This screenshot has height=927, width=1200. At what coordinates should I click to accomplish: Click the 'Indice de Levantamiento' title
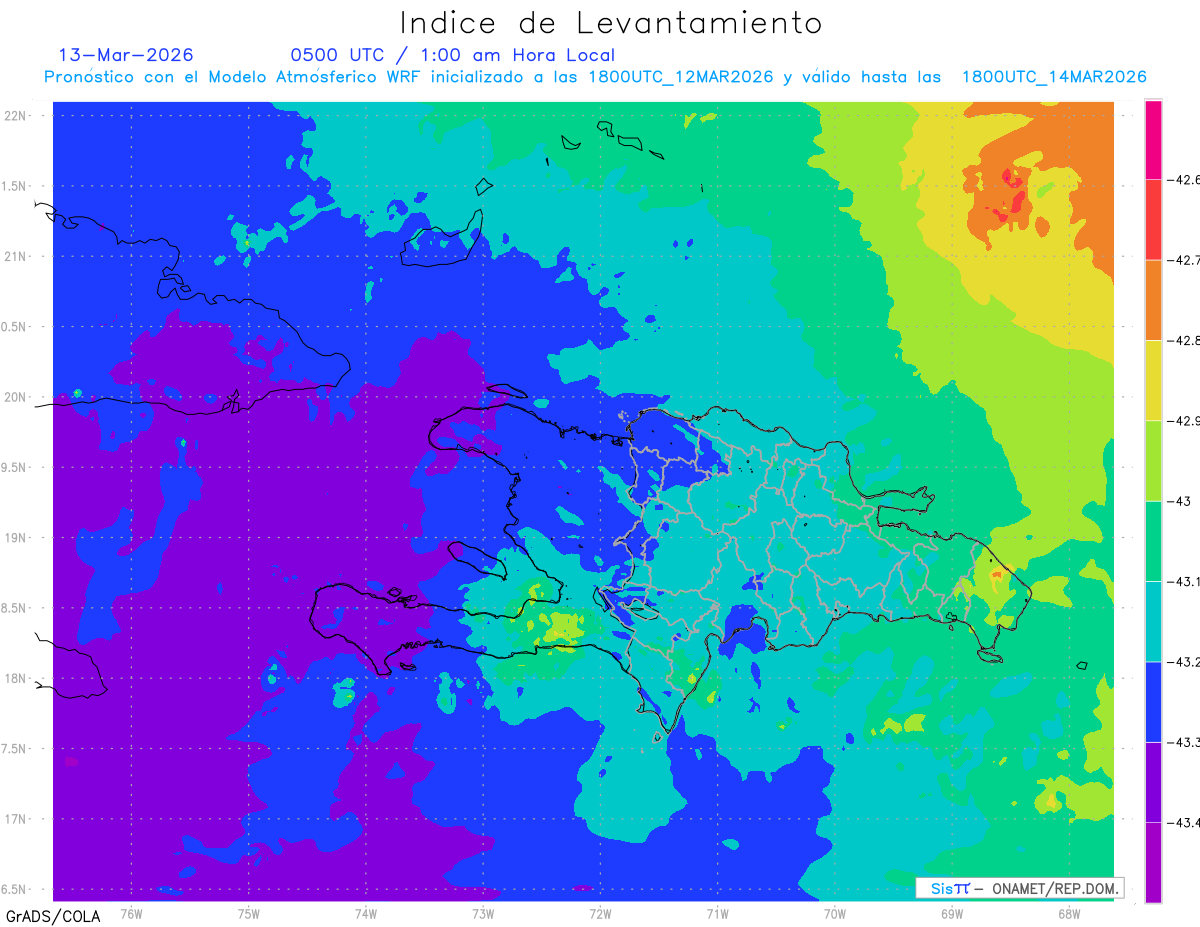pos(611,23)
